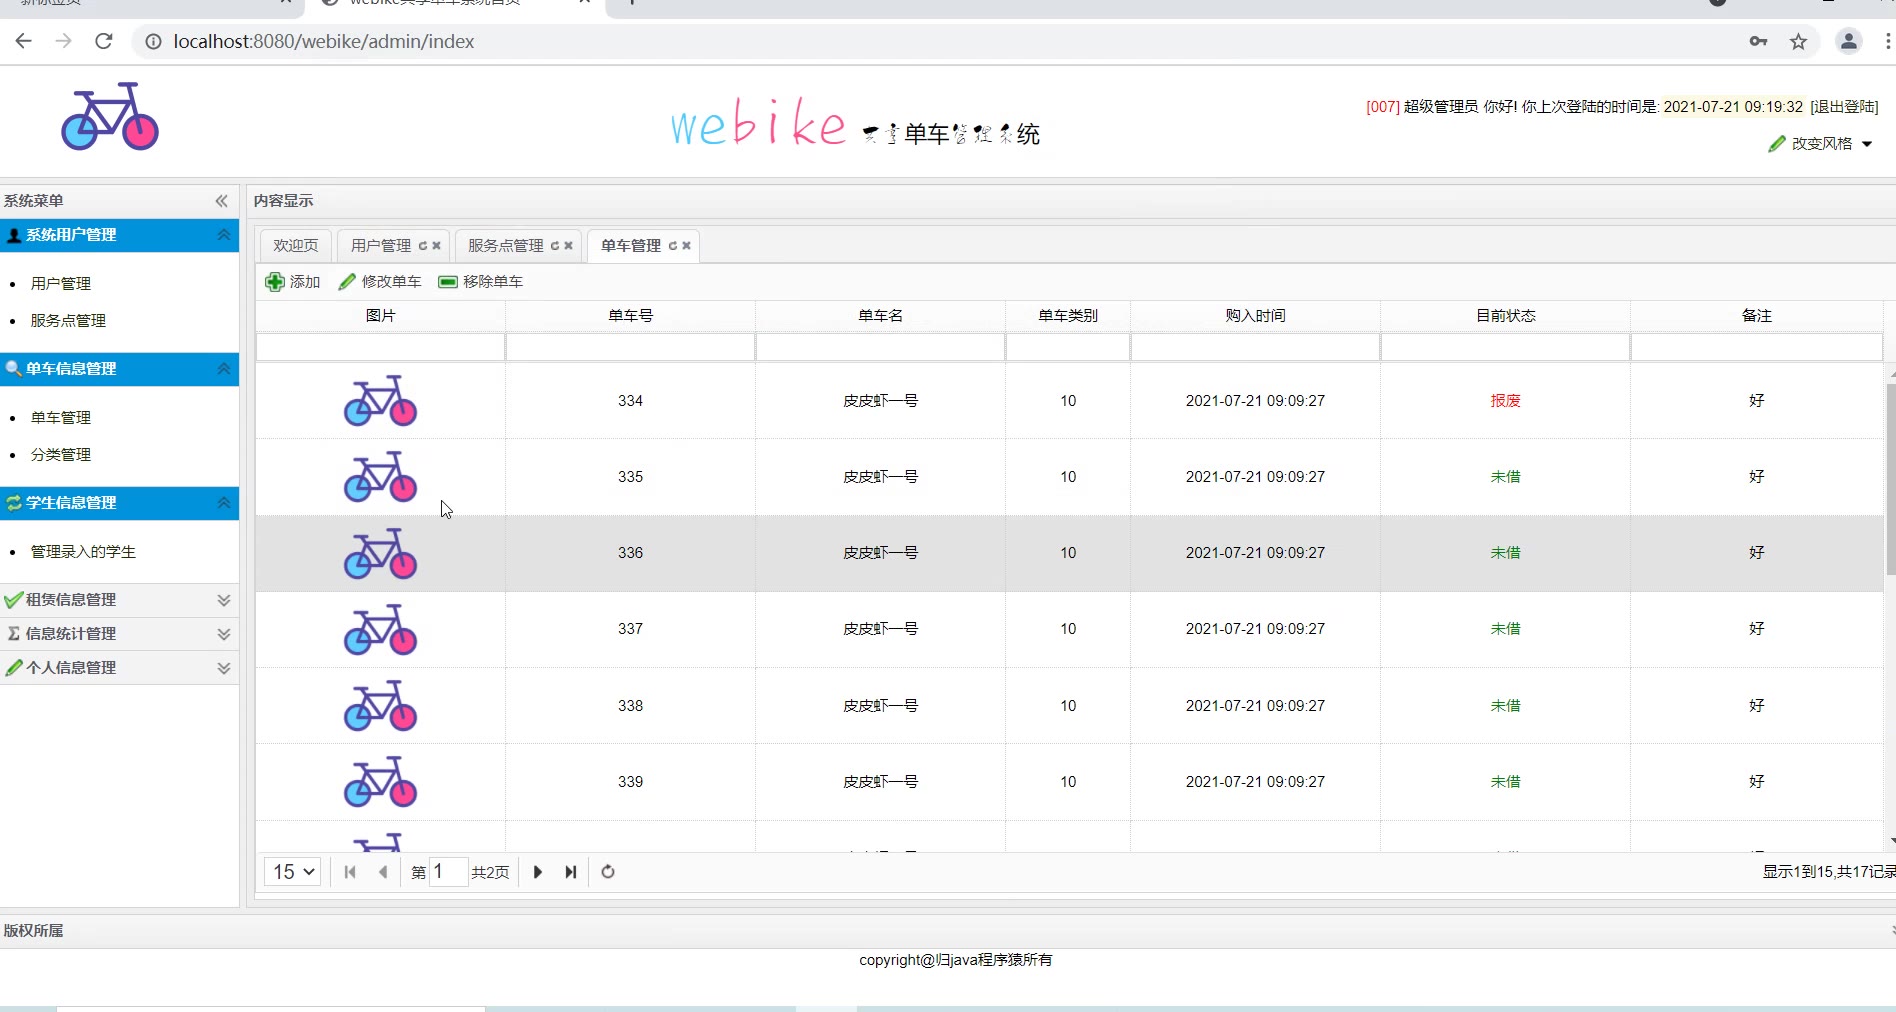Click the 修改单车 pencil icon
The height and width of the screenshot is (1012, 1896).
tap(347, 282)
